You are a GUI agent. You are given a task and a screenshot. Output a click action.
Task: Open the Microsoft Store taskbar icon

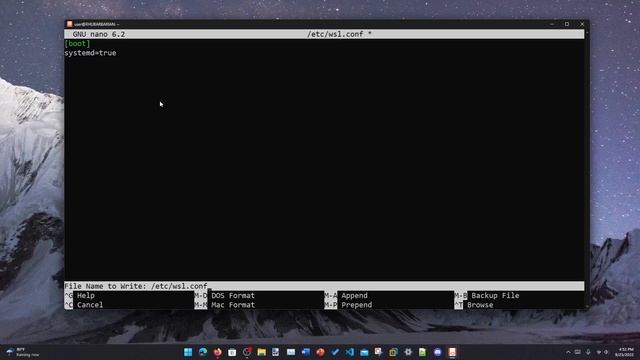point(232,352)
